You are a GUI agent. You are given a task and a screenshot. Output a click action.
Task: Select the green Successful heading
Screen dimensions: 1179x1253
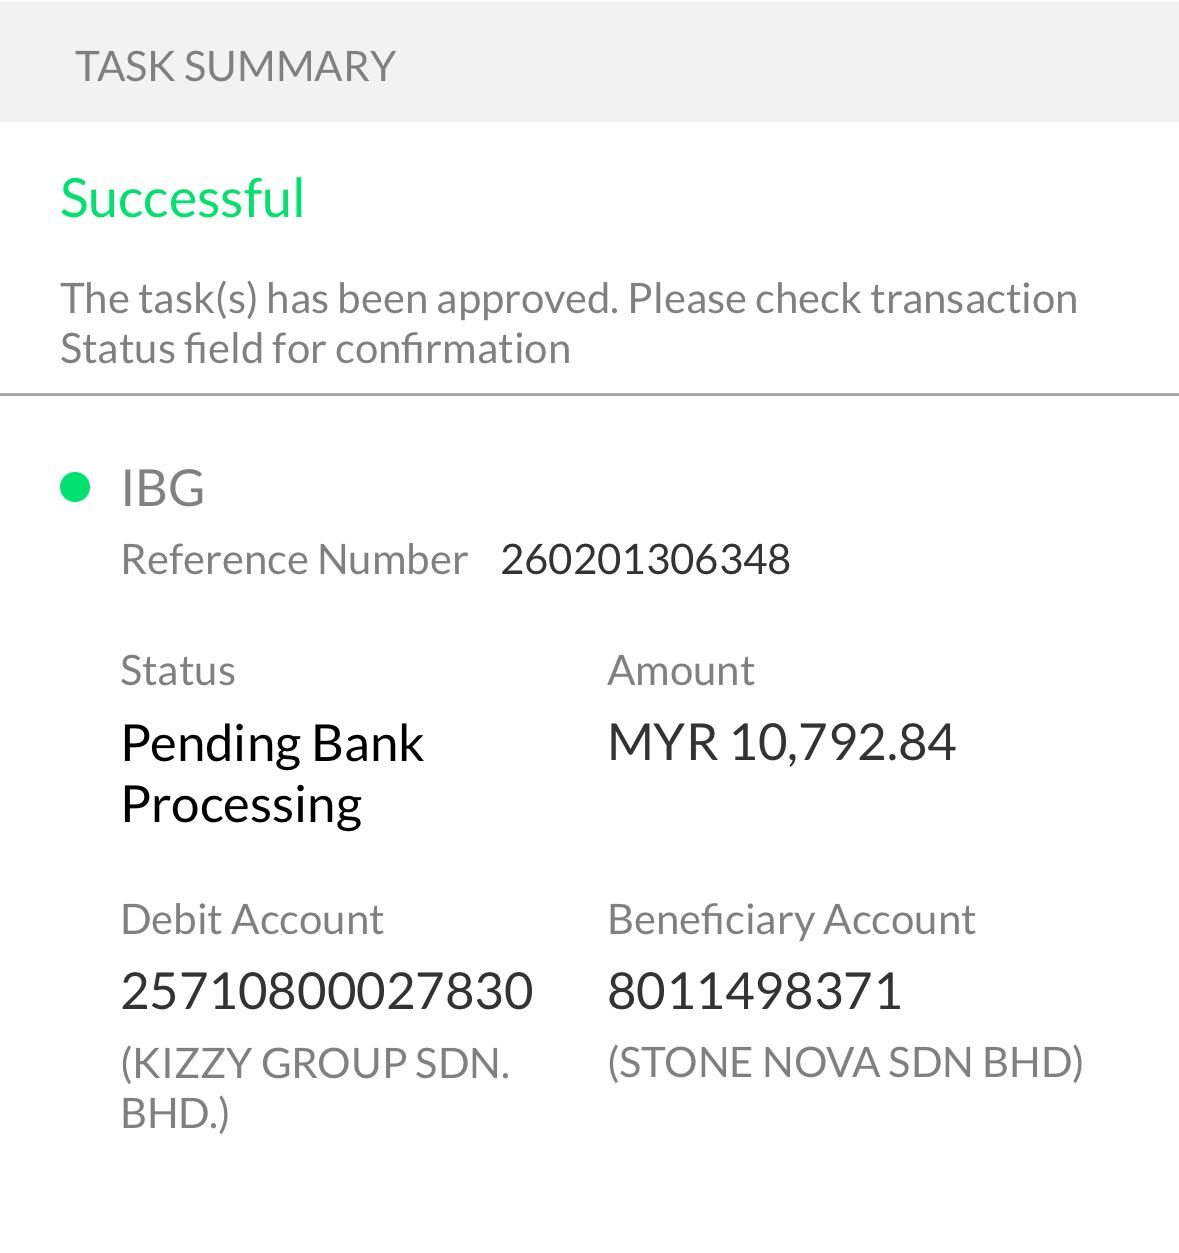tap(182, 197)
